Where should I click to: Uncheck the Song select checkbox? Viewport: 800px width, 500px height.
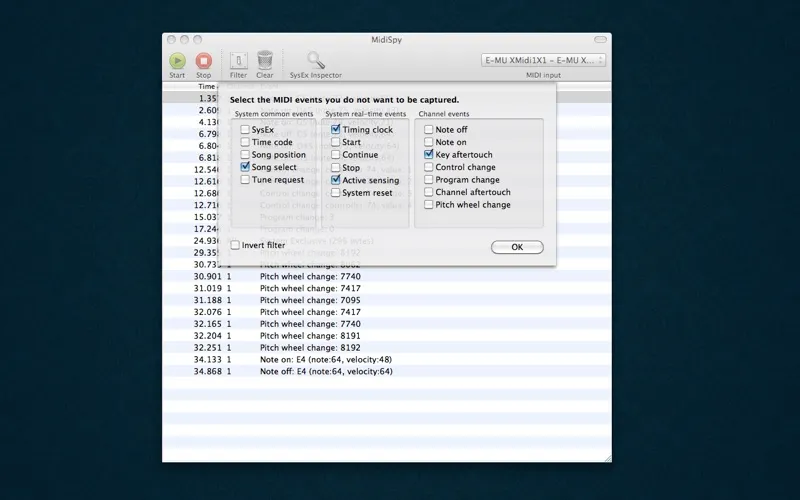click(245, 167)
